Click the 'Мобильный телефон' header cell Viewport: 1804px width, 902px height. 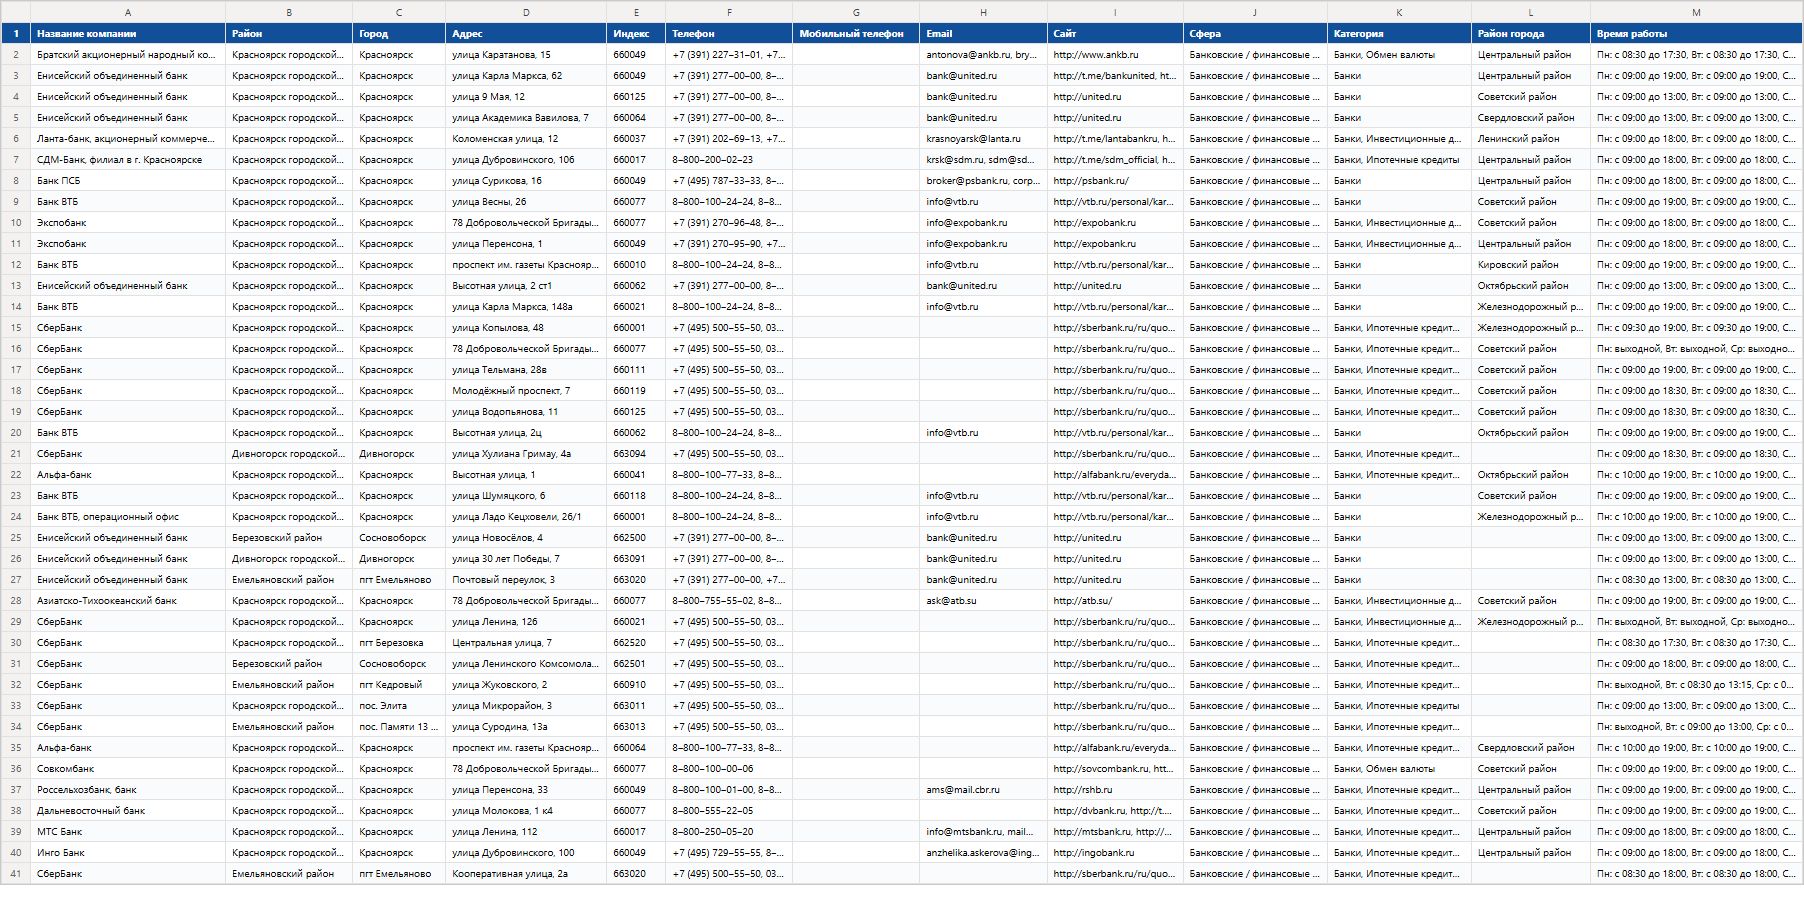tap(856, 34)
